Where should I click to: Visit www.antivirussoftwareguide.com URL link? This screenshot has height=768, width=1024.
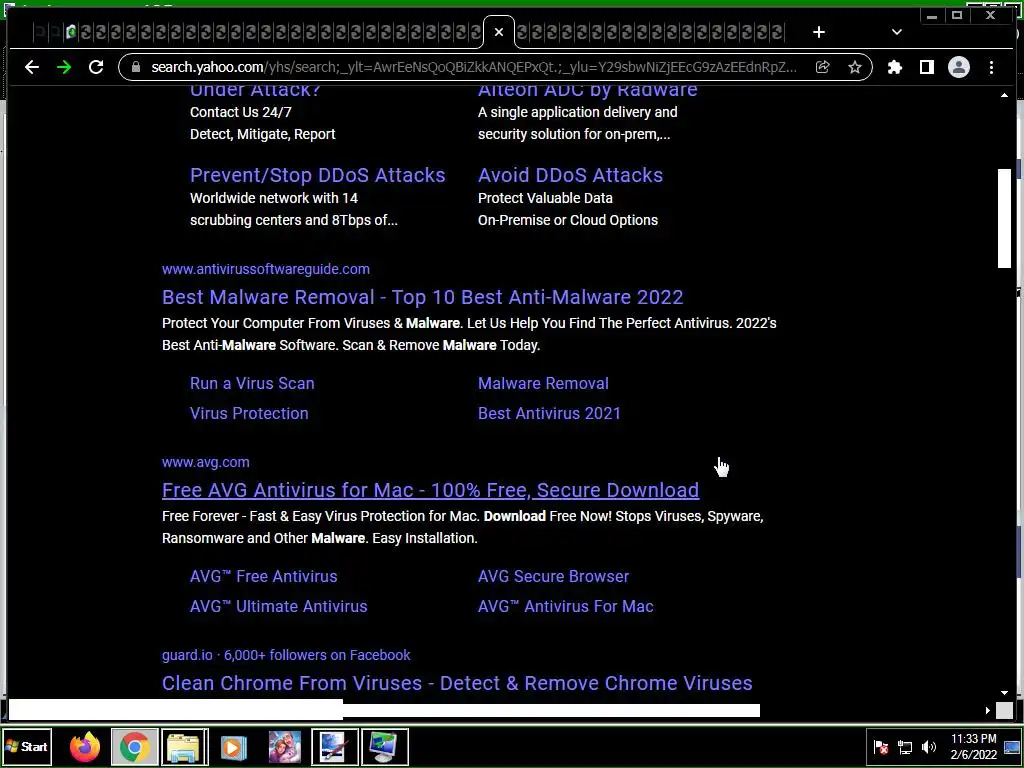point(266,269)
